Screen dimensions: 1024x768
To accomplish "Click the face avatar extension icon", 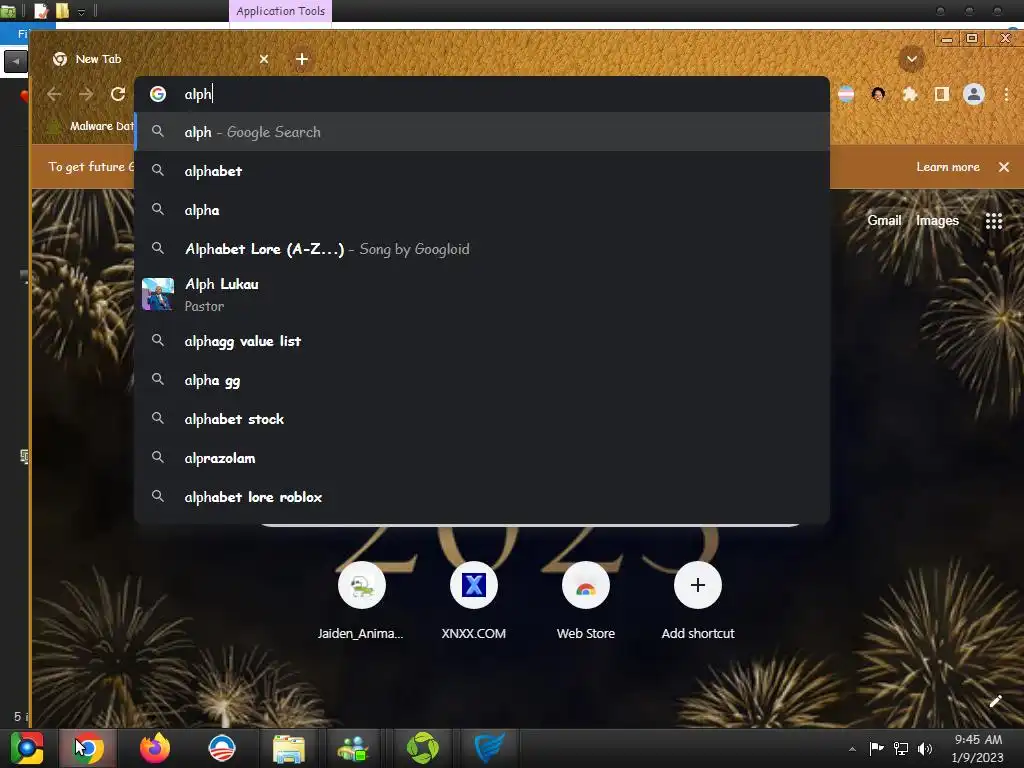I will click(x=878, y=94).
